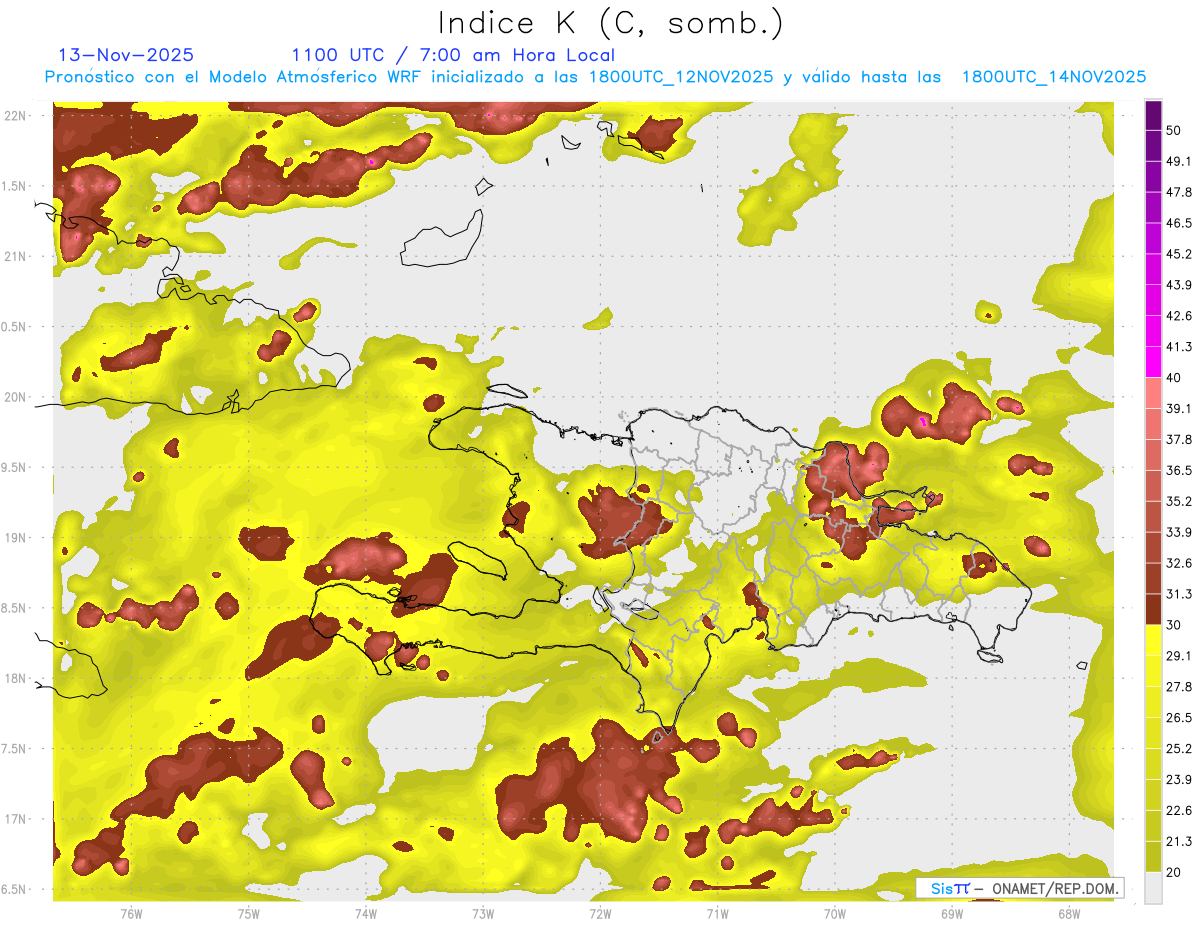
Task: Click the color scale value "49.1"
Action: (x=1178, y=161)
